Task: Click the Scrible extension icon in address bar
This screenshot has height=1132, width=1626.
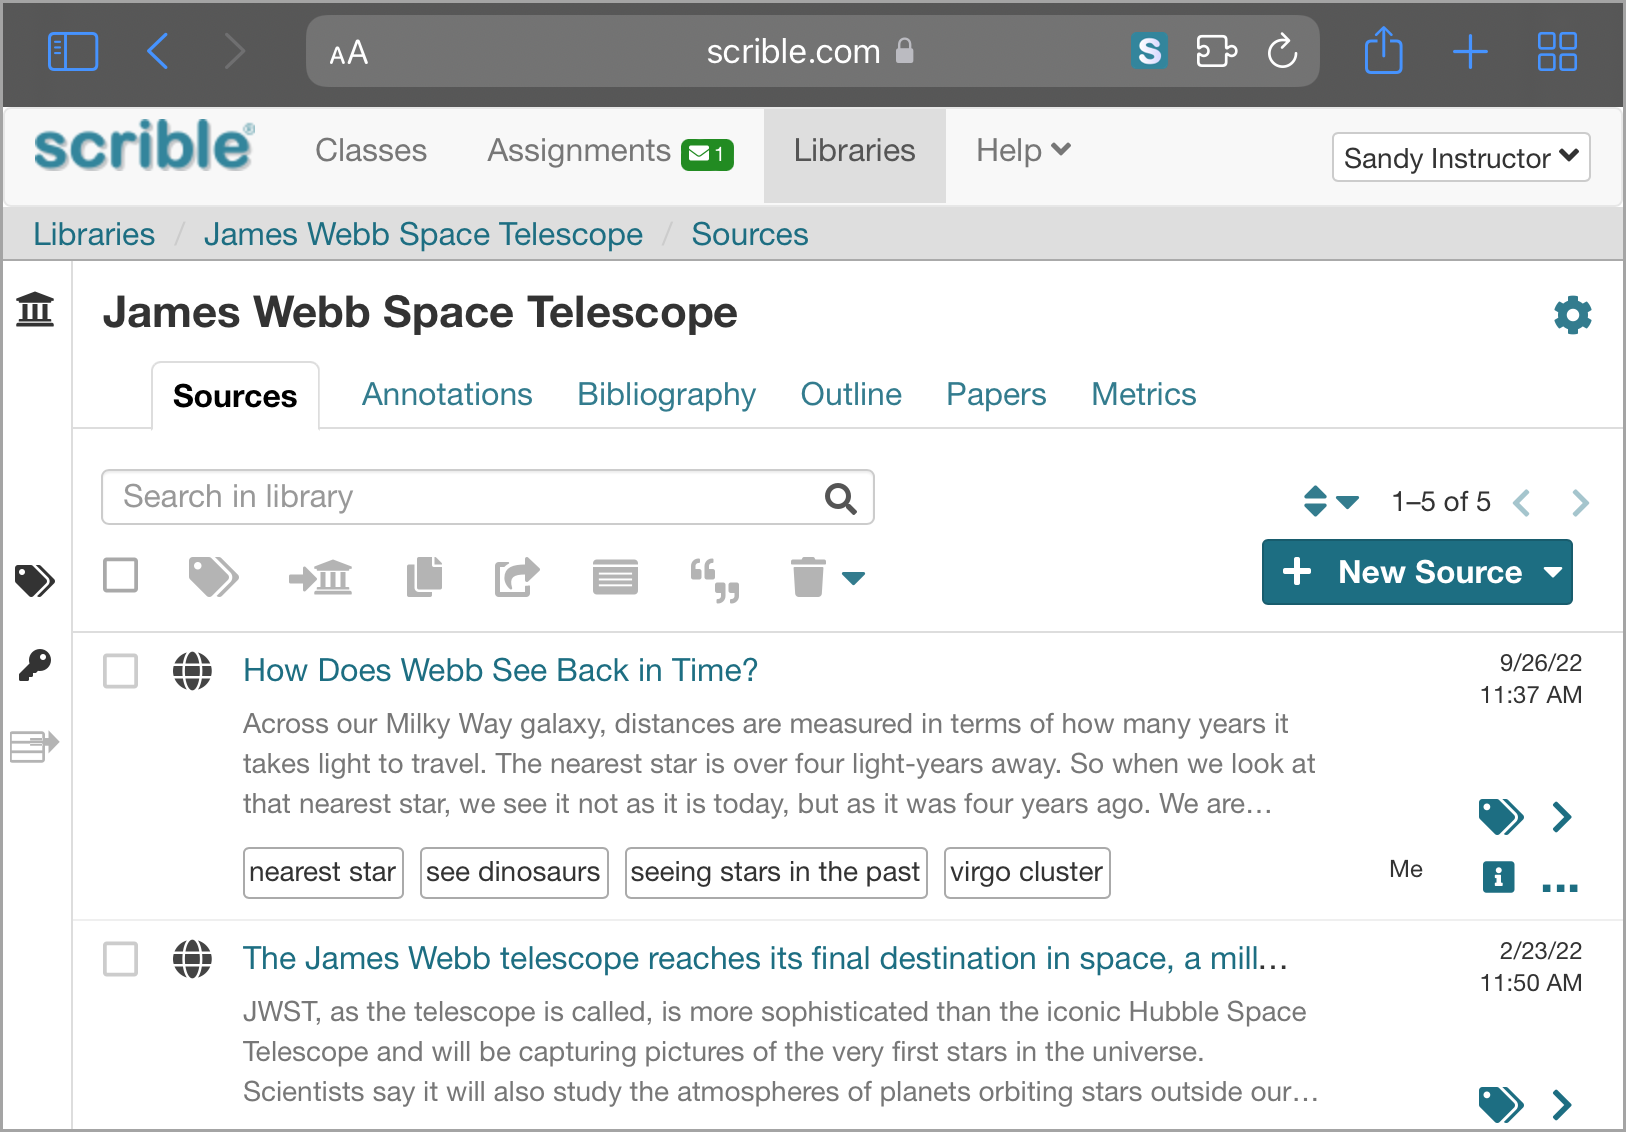Action: [x=1150, y=51]
